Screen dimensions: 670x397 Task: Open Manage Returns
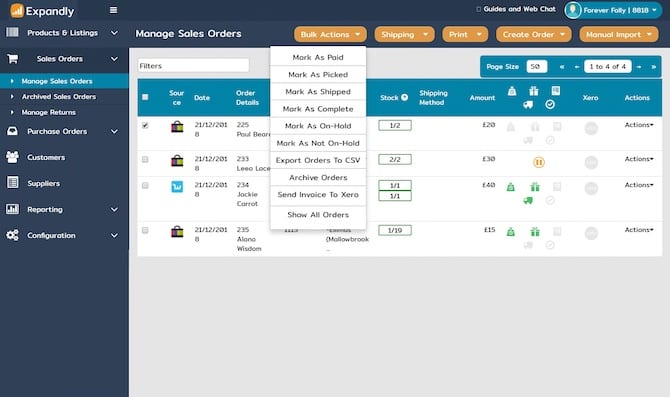tap(49, 112)
